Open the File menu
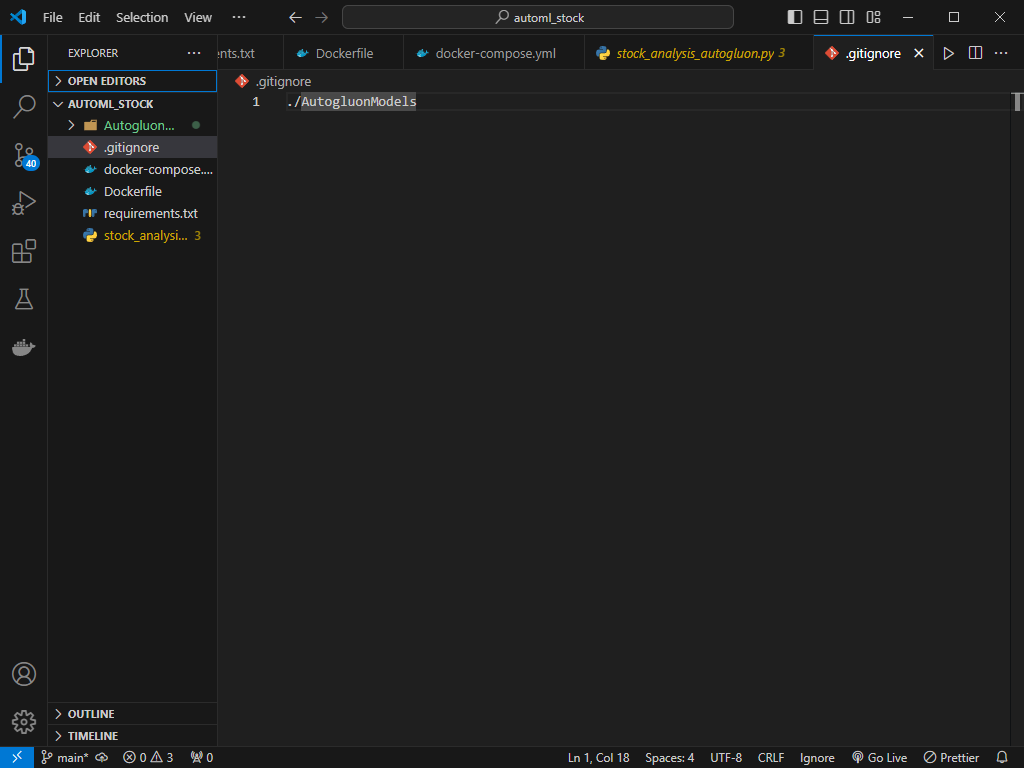Image resolution: width=1024 pixels, height=768 pixels. click(x=52, y=18)
